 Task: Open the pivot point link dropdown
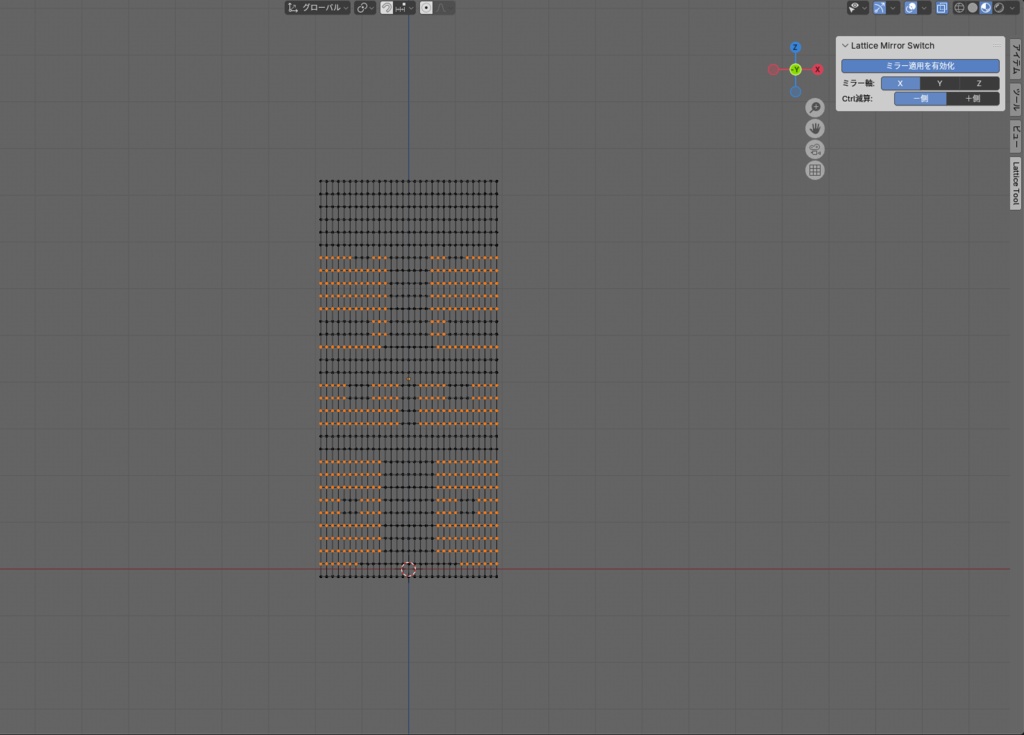click(x=365, y=8)
